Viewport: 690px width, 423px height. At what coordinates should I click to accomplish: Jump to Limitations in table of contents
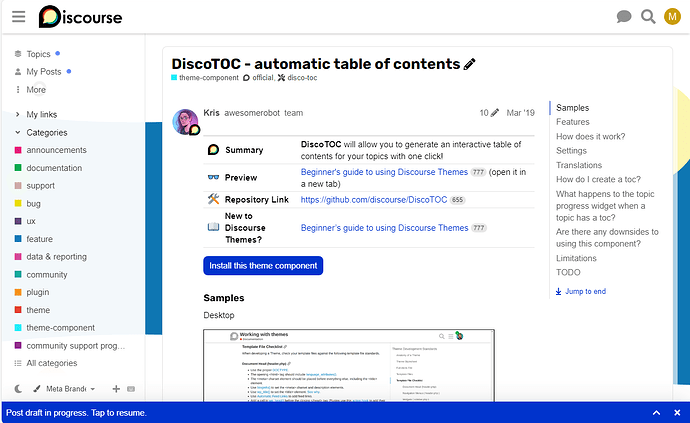click(576, 258)
